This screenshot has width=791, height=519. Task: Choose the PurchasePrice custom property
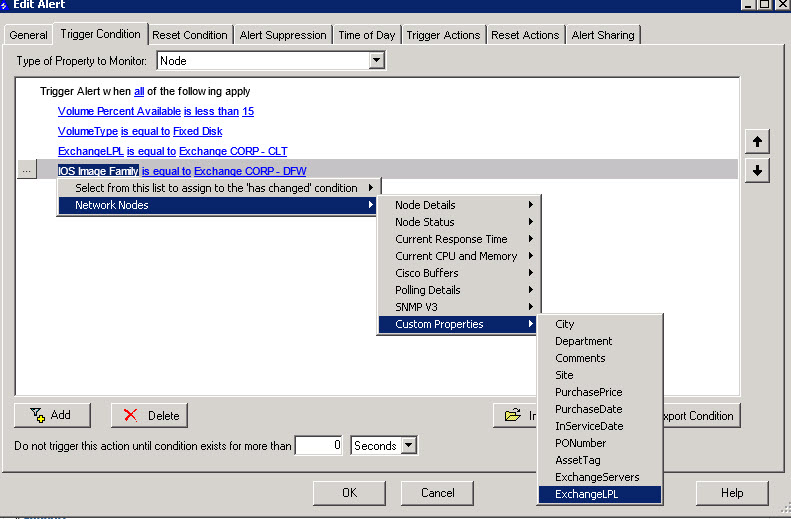(600, 392)
